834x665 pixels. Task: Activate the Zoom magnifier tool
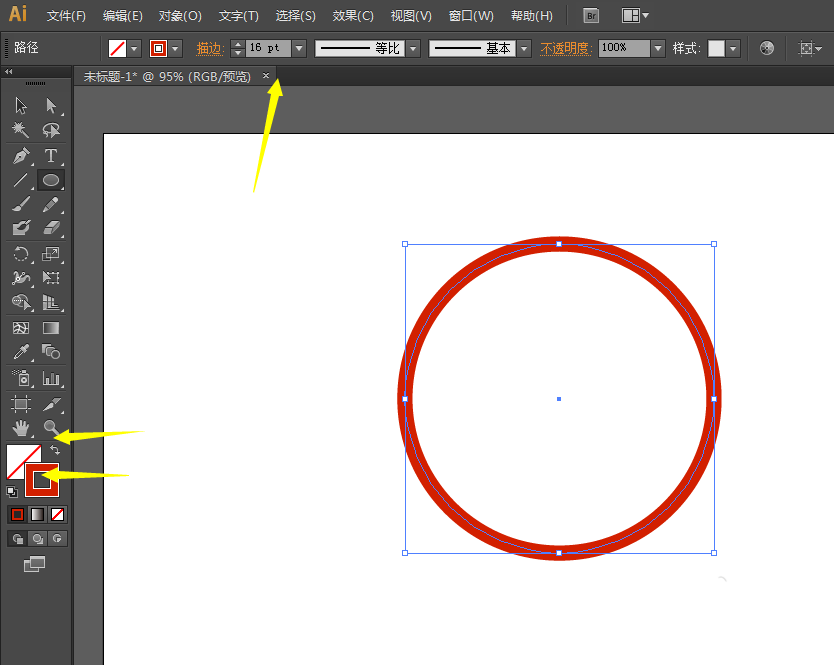pyautogui.click(x=51, y=428)
